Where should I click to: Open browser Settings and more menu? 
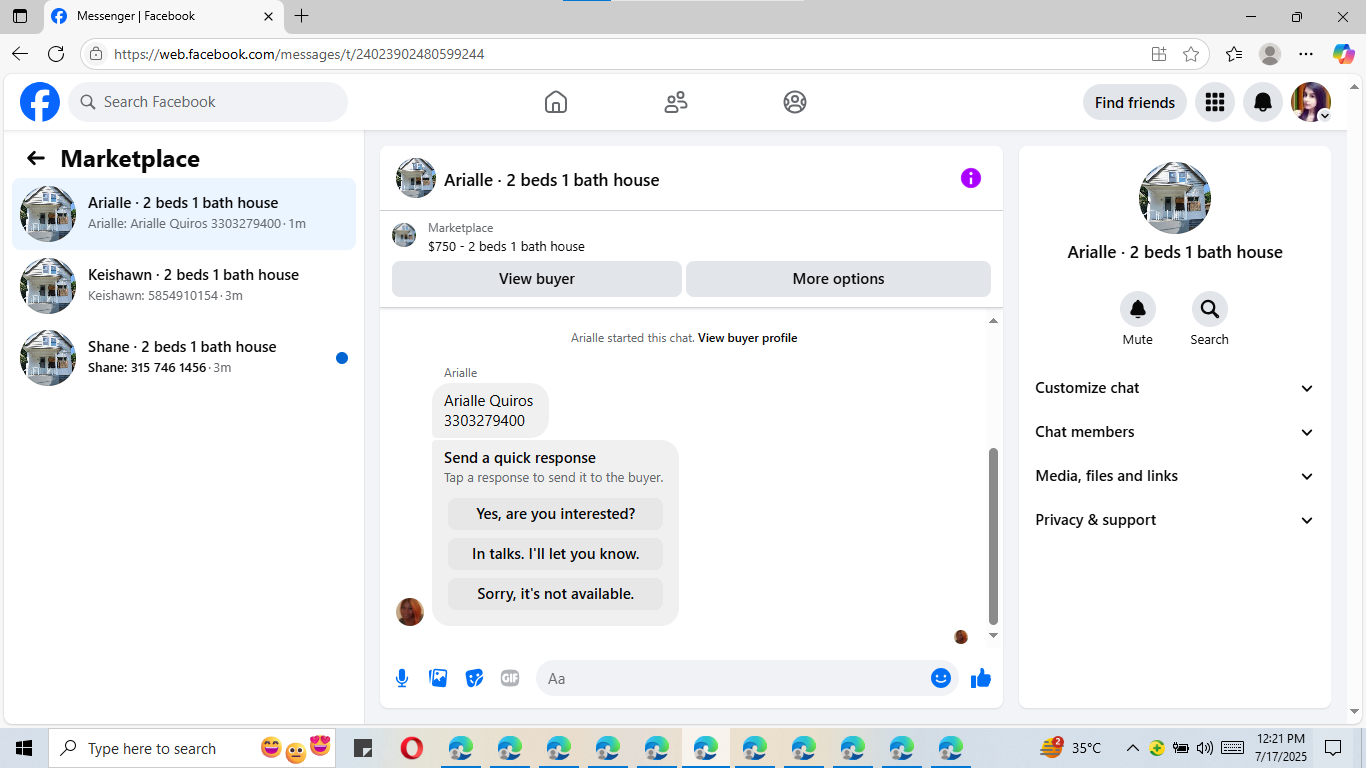pos(1306,54)
